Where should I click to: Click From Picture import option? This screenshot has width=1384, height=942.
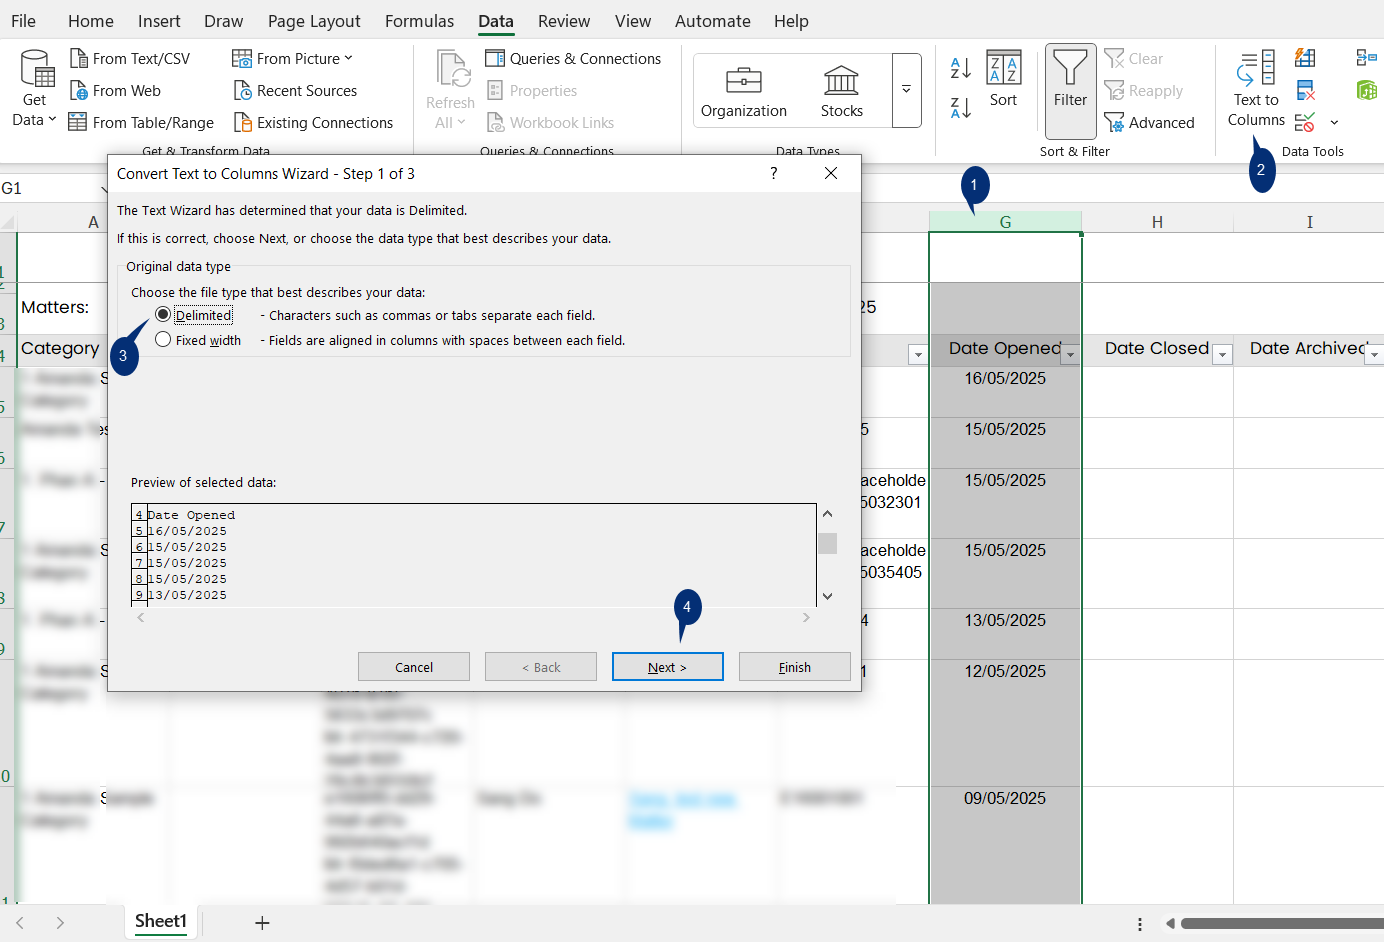292,59
